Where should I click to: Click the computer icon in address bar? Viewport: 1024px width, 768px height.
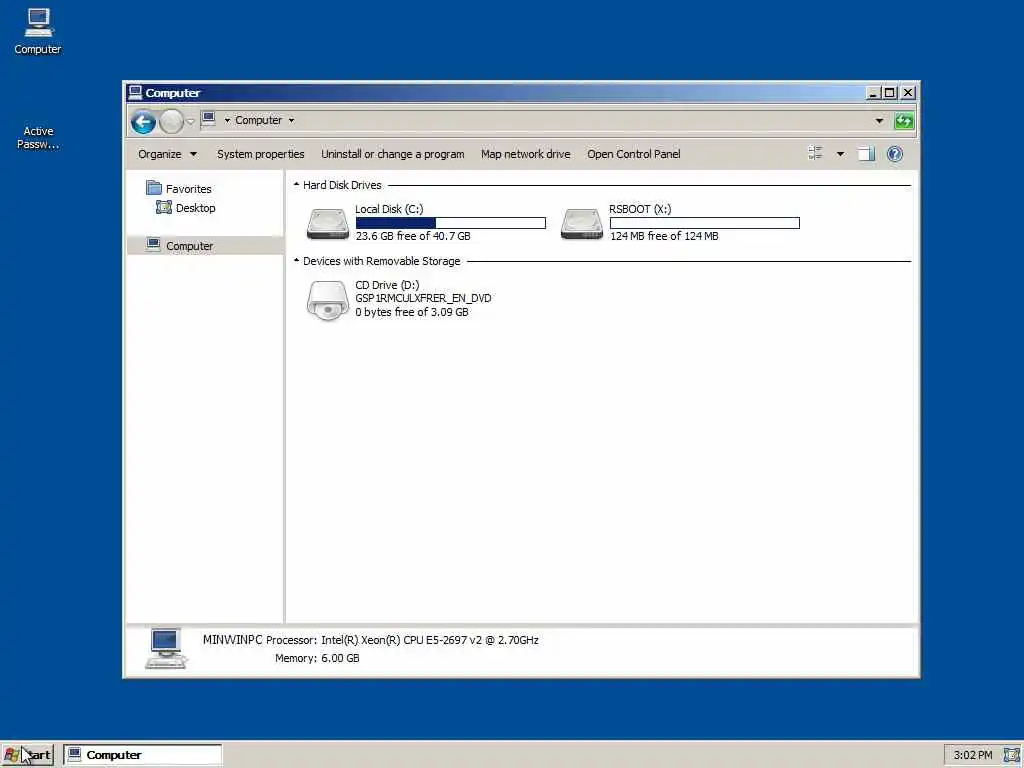point(208,119)
